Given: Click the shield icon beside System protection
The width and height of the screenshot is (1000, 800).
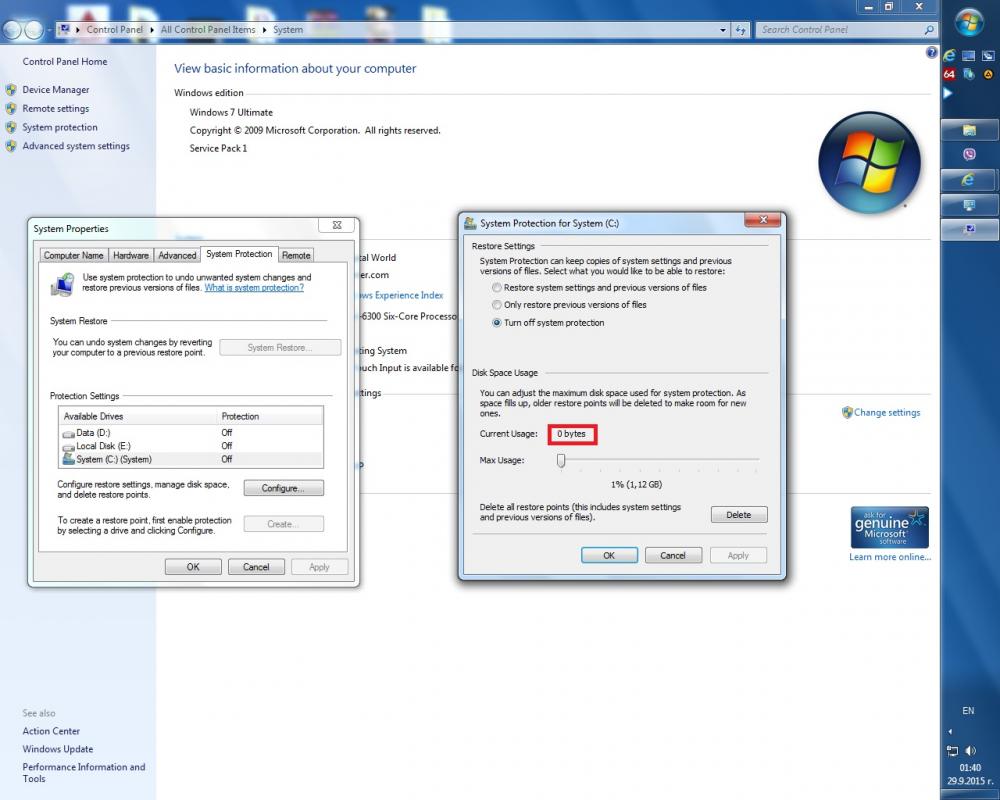Looking at the screenshot, I should (11, 128).
